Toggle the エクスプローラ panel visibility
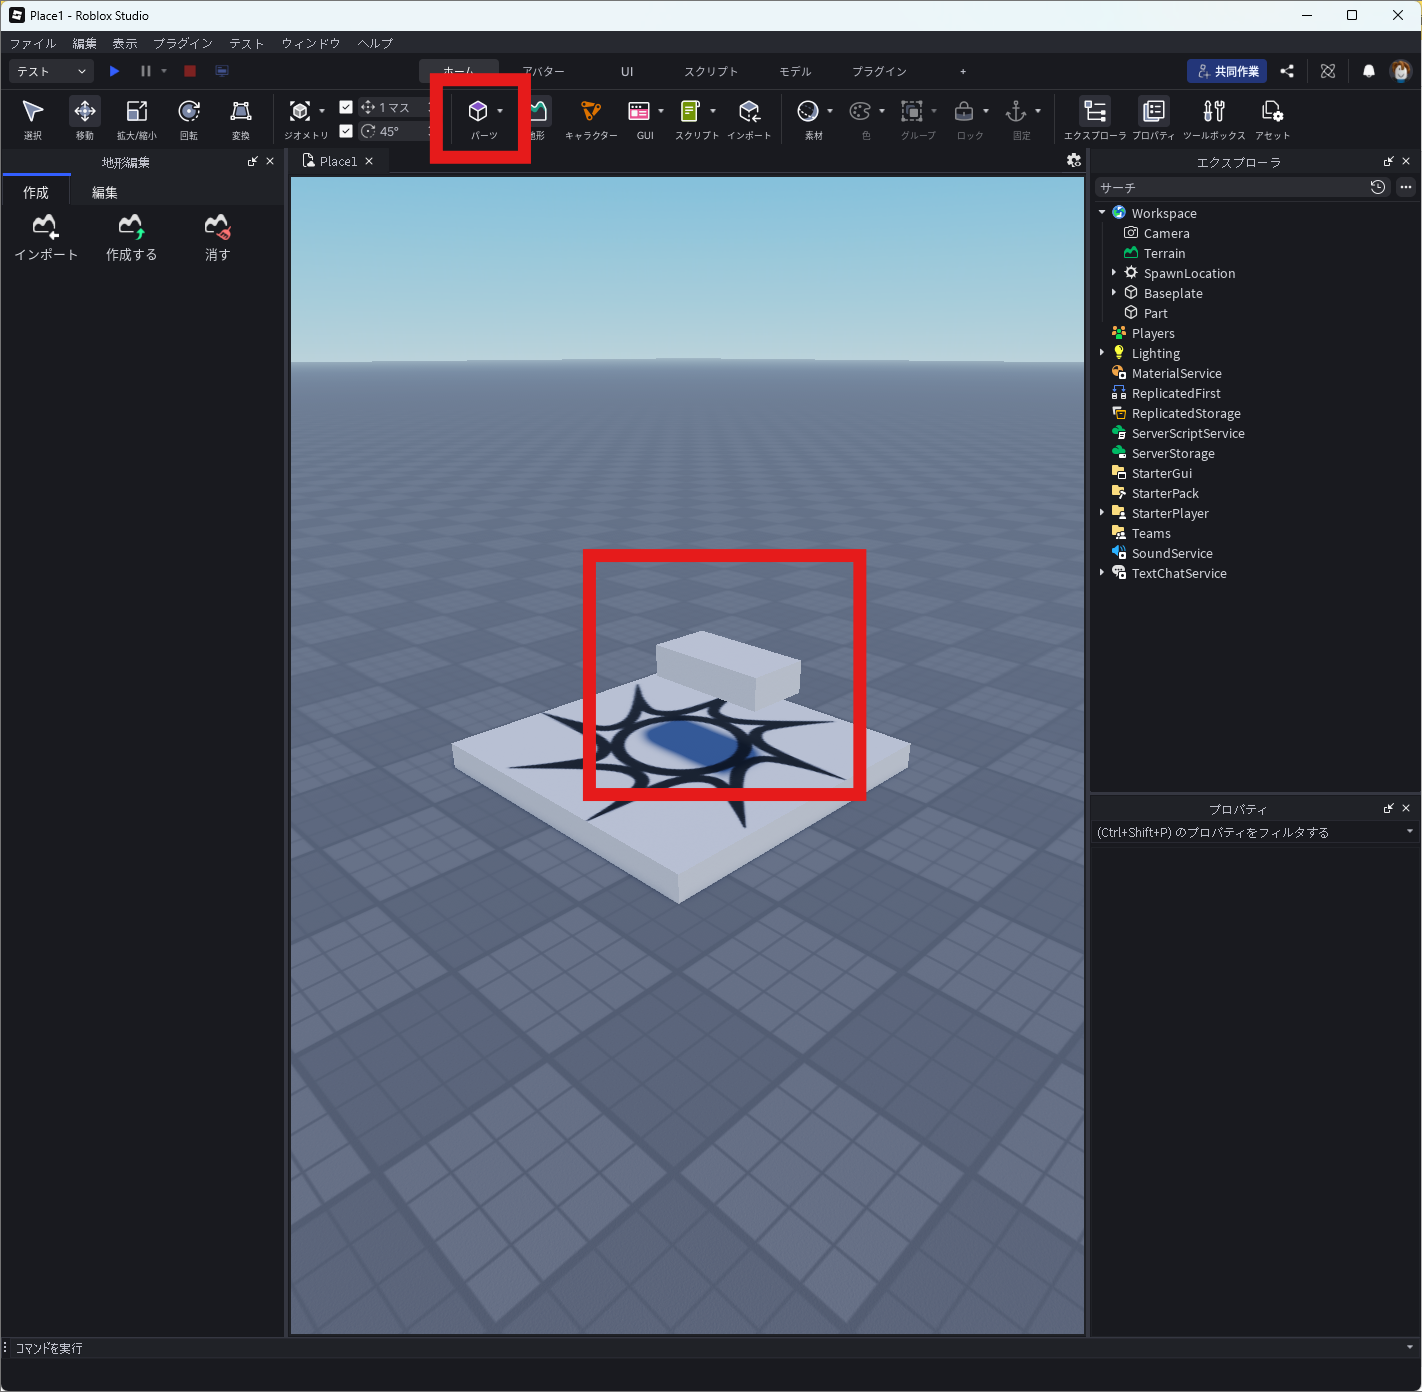The width and height of the screenshot is (1422, 1392). tap(1095, 117)
